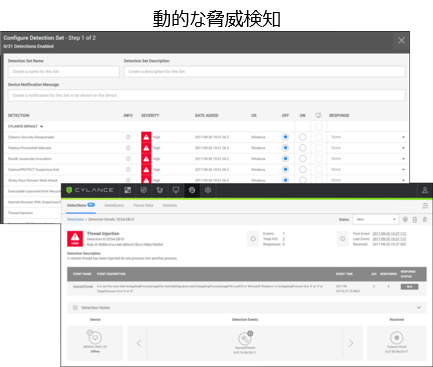Select the Thread Injection row in detection list
The image size is (433, 367).
[32, 213]
